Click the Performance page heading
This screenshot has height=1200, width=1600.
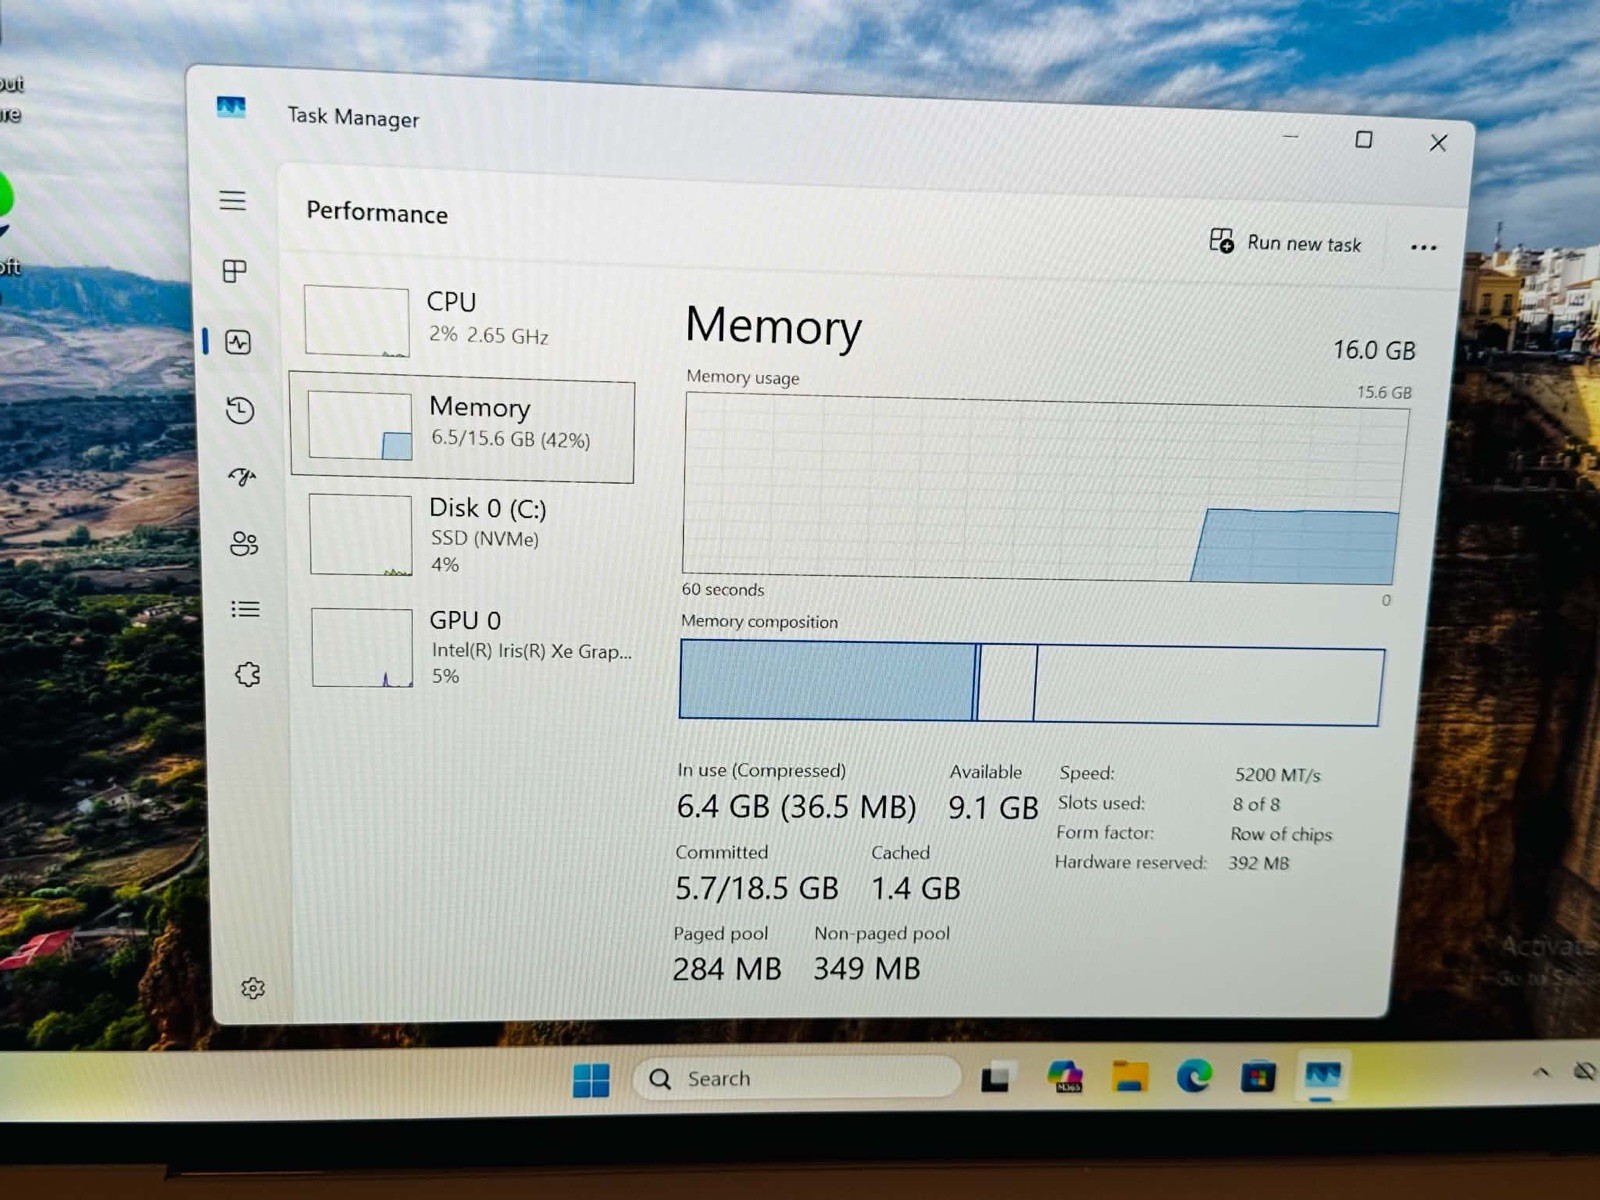[377, 212]
